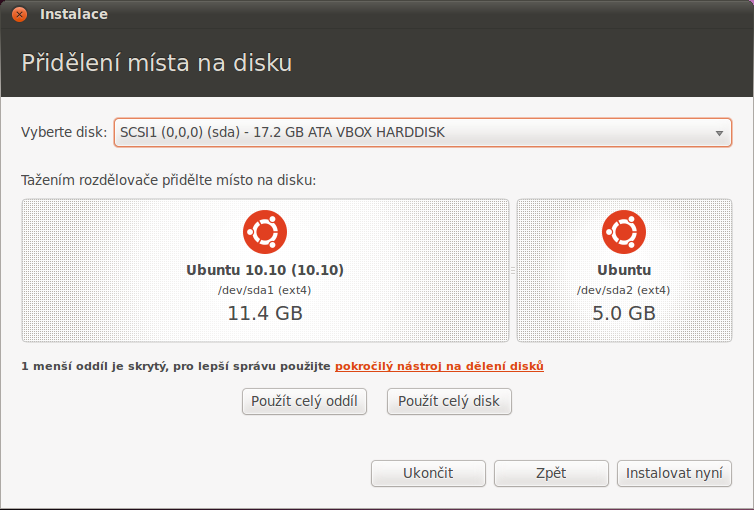
Task: Click the dropdown arrow of disk selector
Action: click(719, 133)
